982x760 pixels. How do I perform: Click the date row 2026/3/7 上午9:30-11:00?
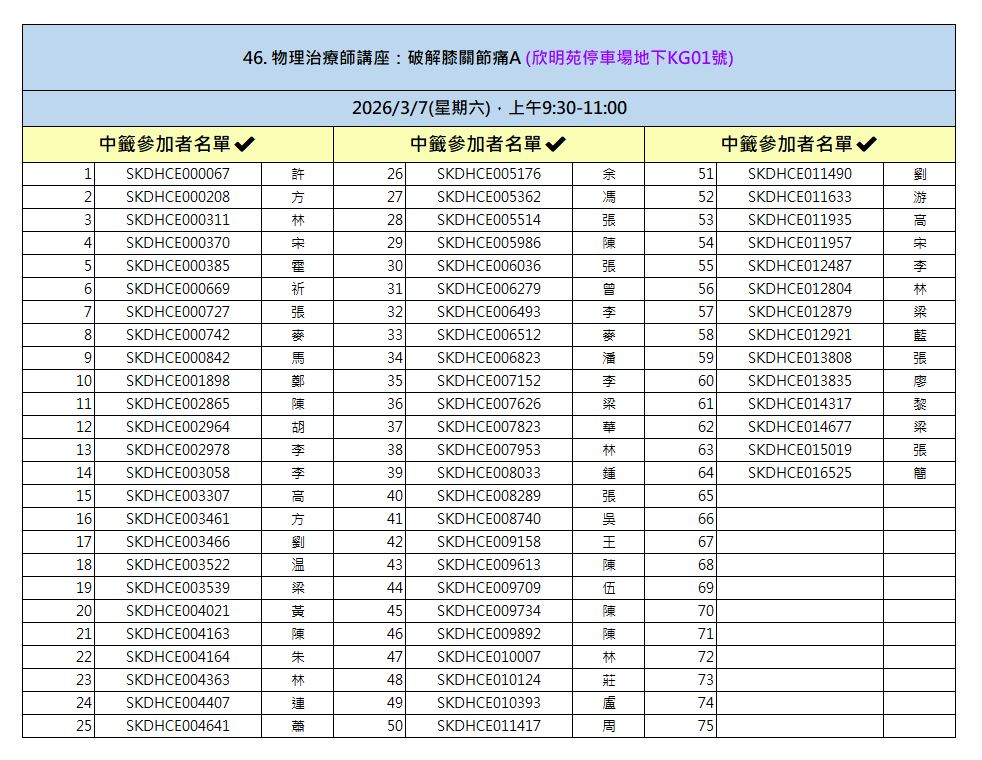pyautogui.click(x=489, y=108)
